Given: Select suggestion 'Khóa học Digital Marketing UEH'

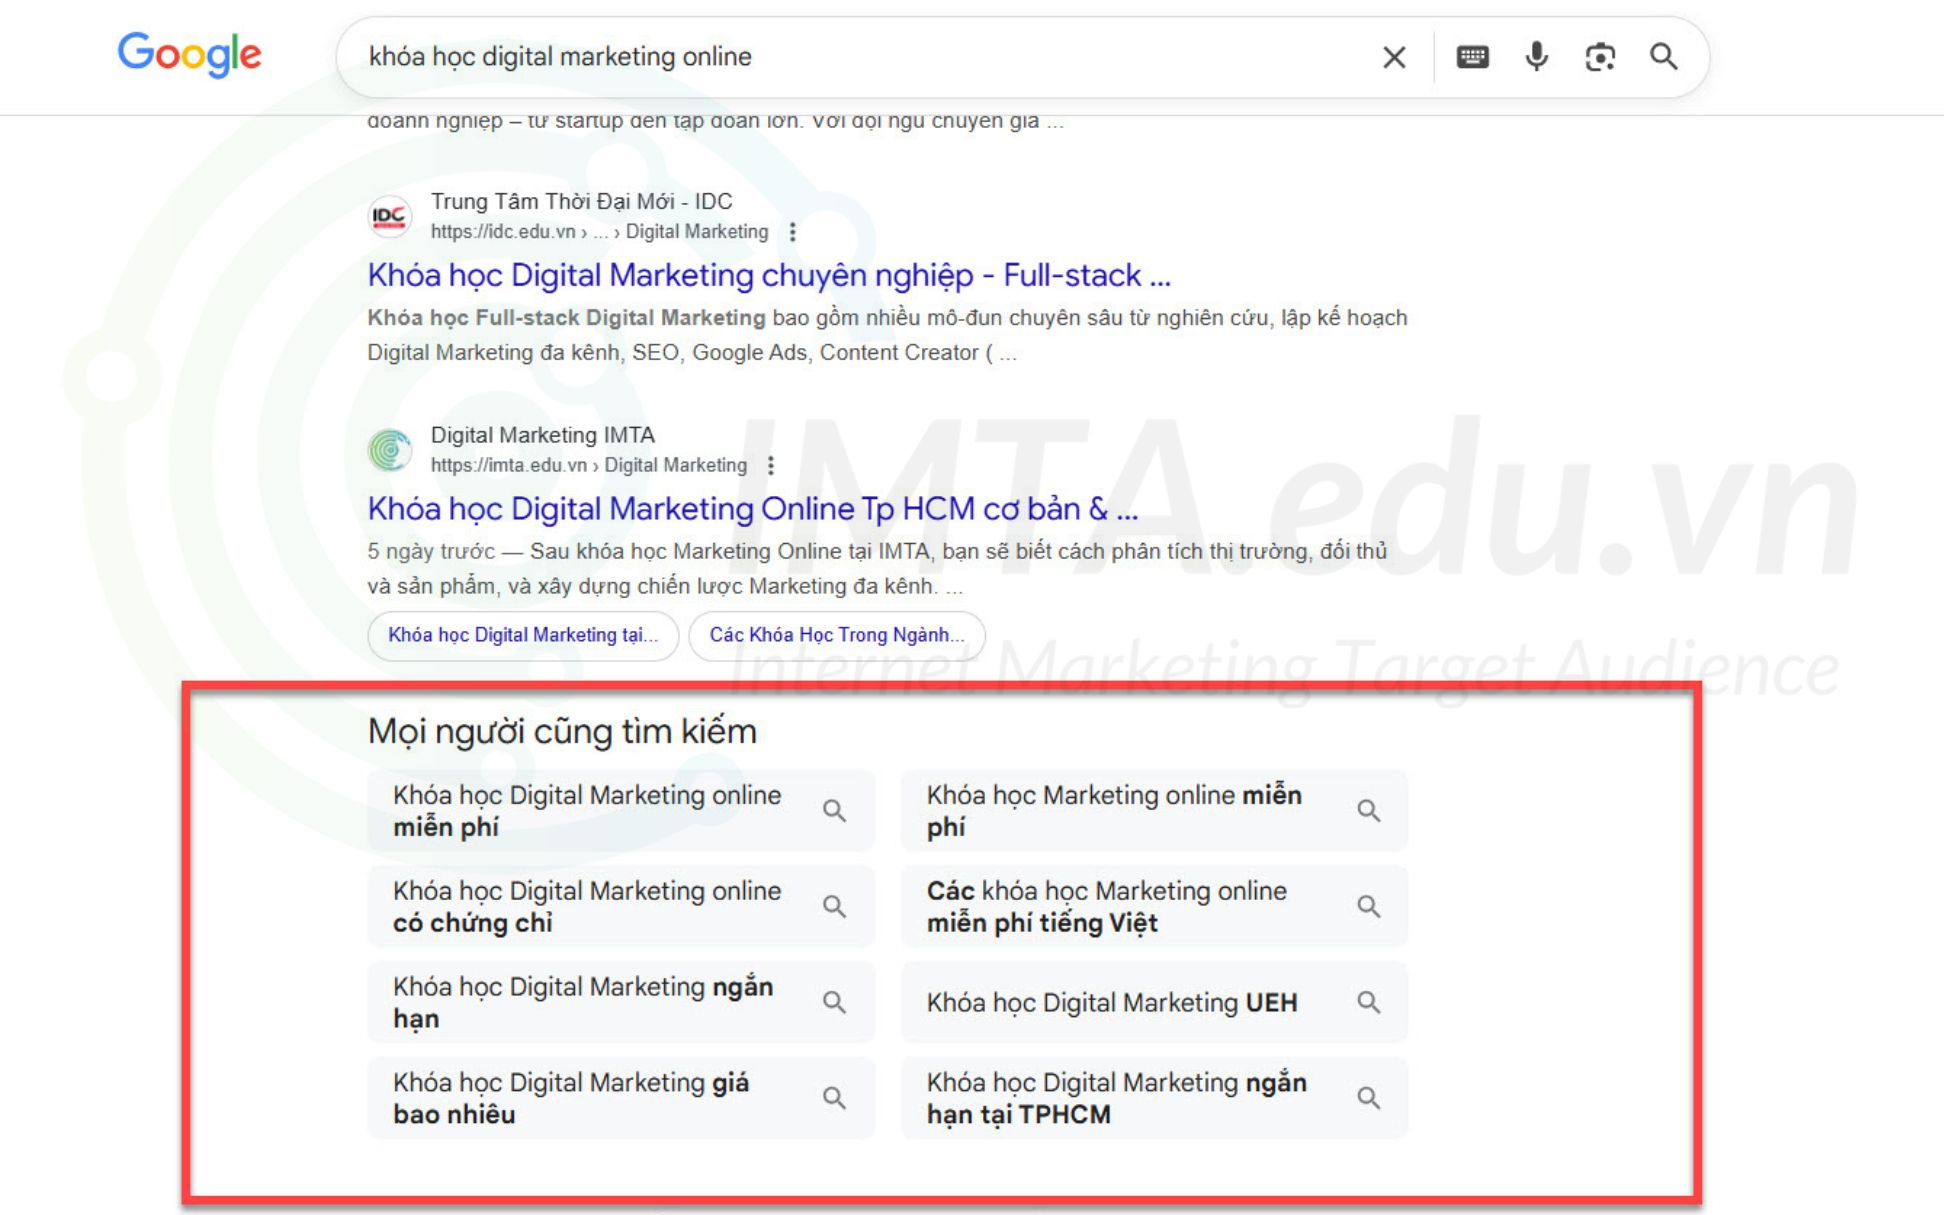Looking at the screenshot, I should 1154,1002.
